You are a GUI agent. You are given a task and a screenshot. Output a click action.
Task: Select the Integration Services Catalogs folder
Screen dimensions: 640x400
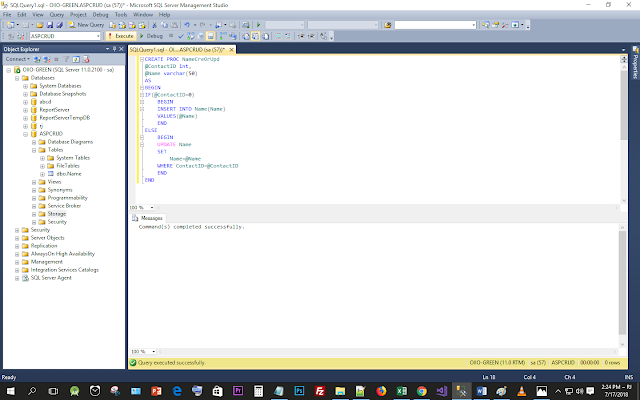tap(64, 270)
